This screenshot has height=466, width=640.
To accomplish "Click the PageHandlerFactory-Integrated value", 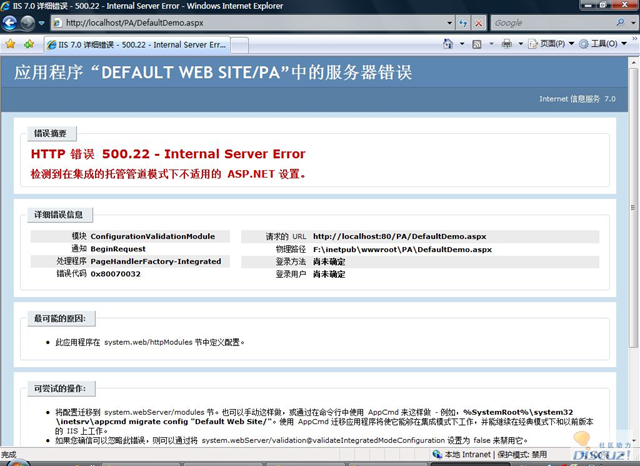I will click(156, 262).
